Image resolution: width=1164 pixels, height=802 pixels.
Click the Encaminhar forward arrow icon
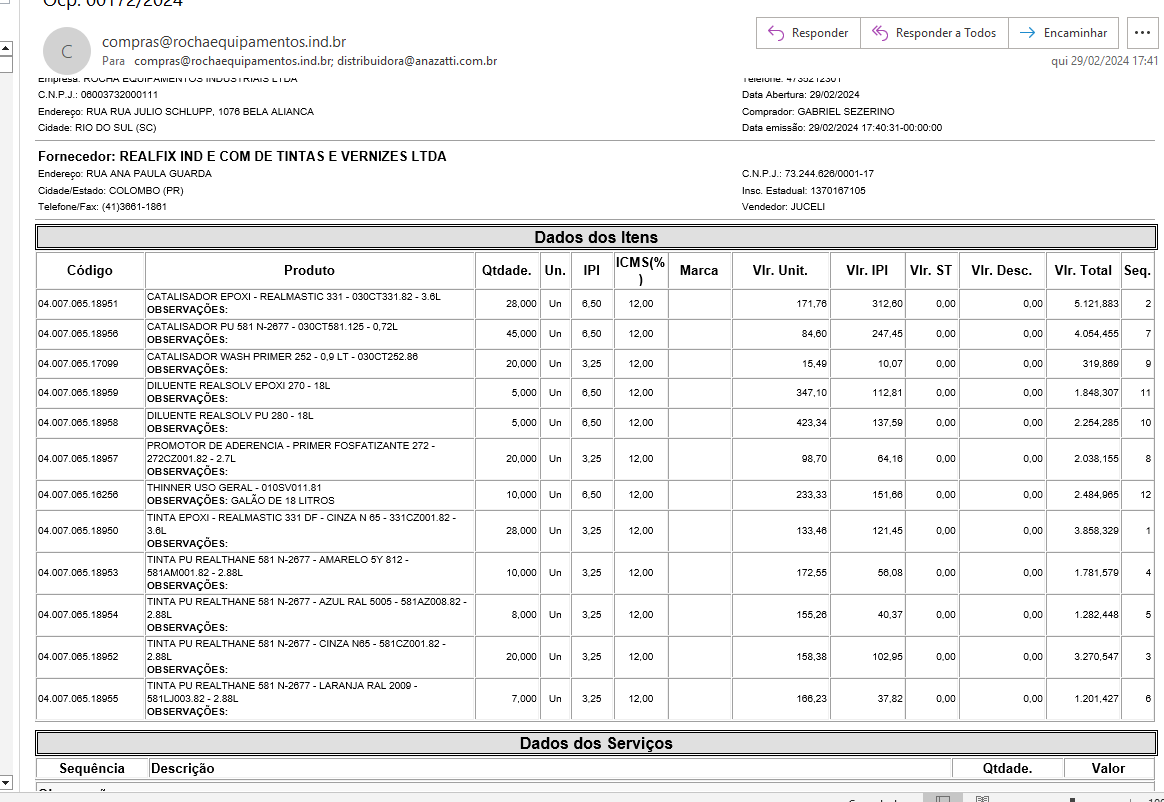(1026, 33)
